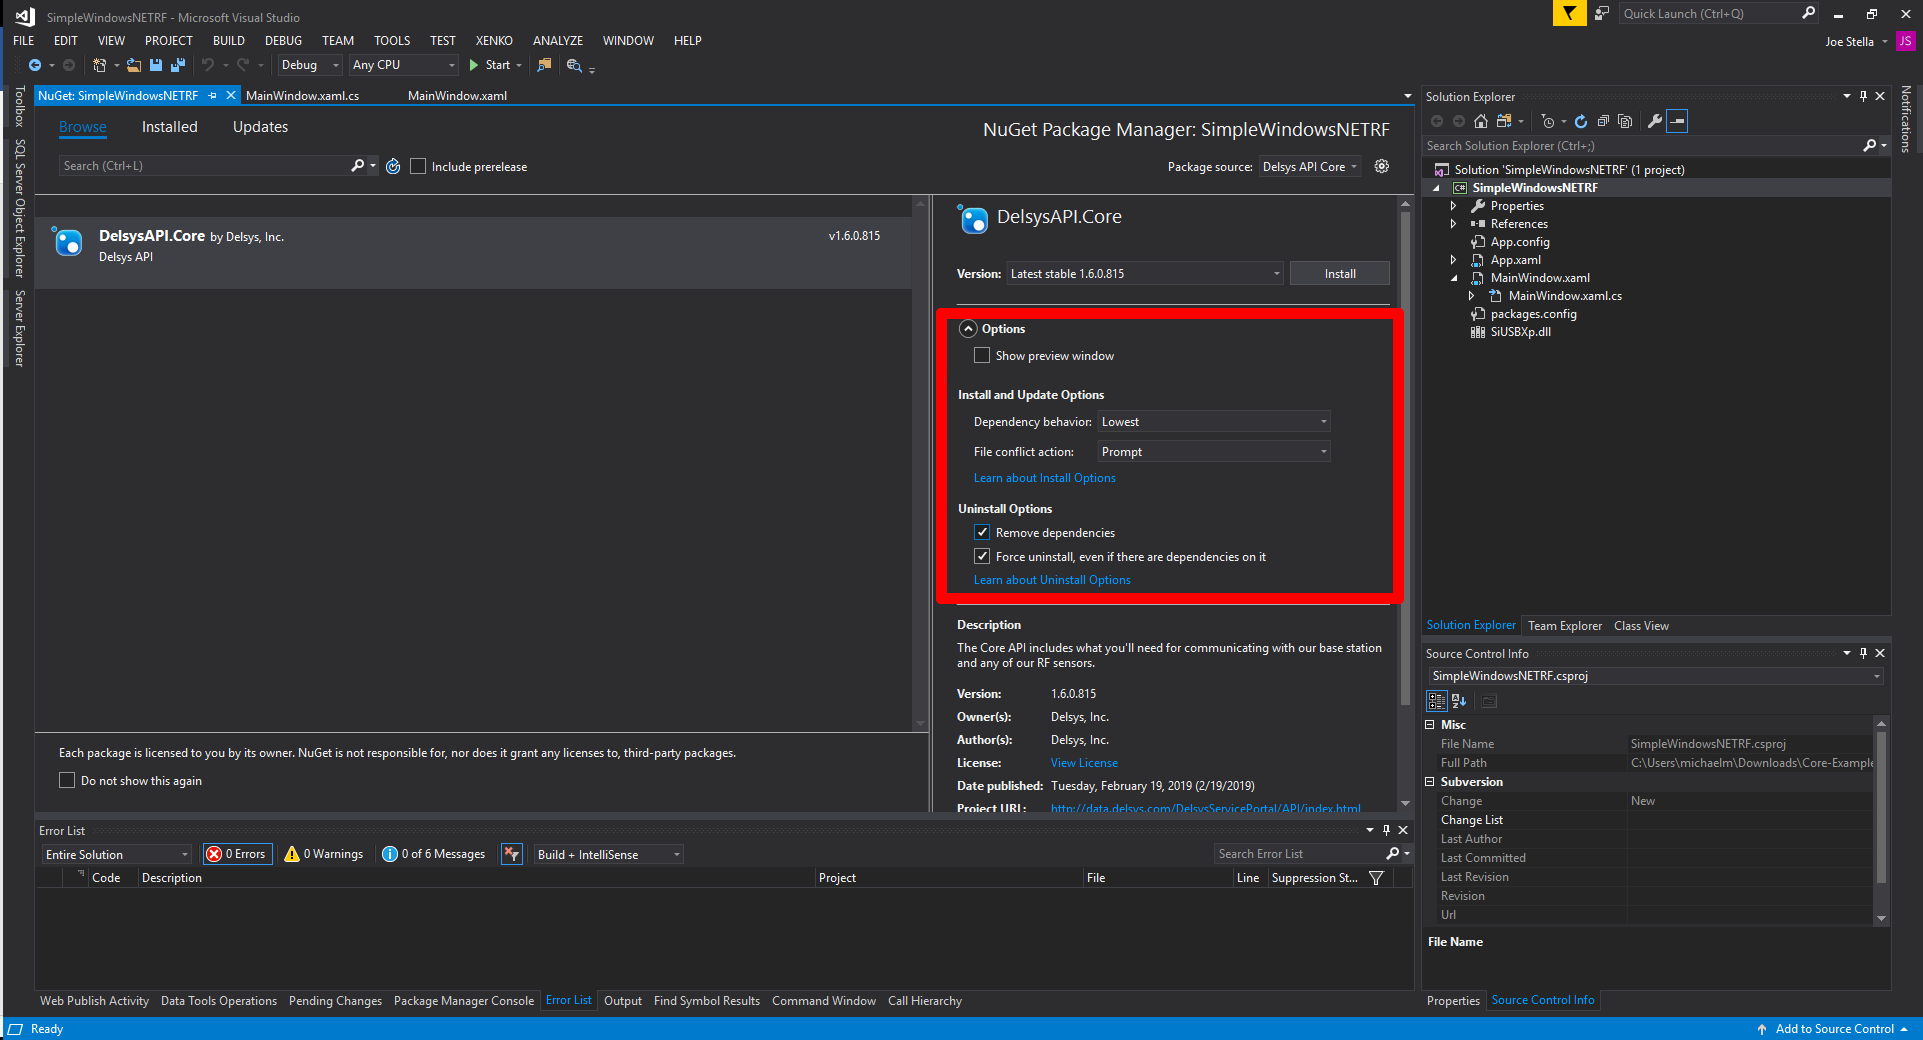1923x1040 pixels.
Task: Click Collapse All in Solution Explorer
Action: [1603, 121]
